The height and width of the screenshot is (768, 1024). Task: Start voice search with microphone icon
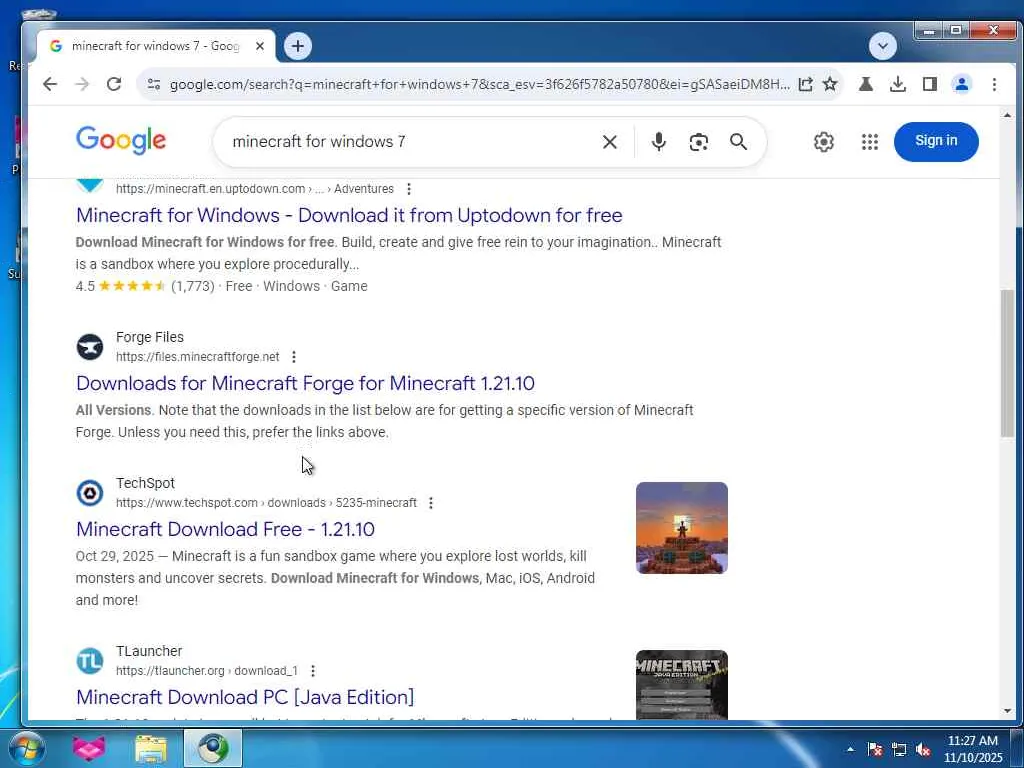point(659,142)
